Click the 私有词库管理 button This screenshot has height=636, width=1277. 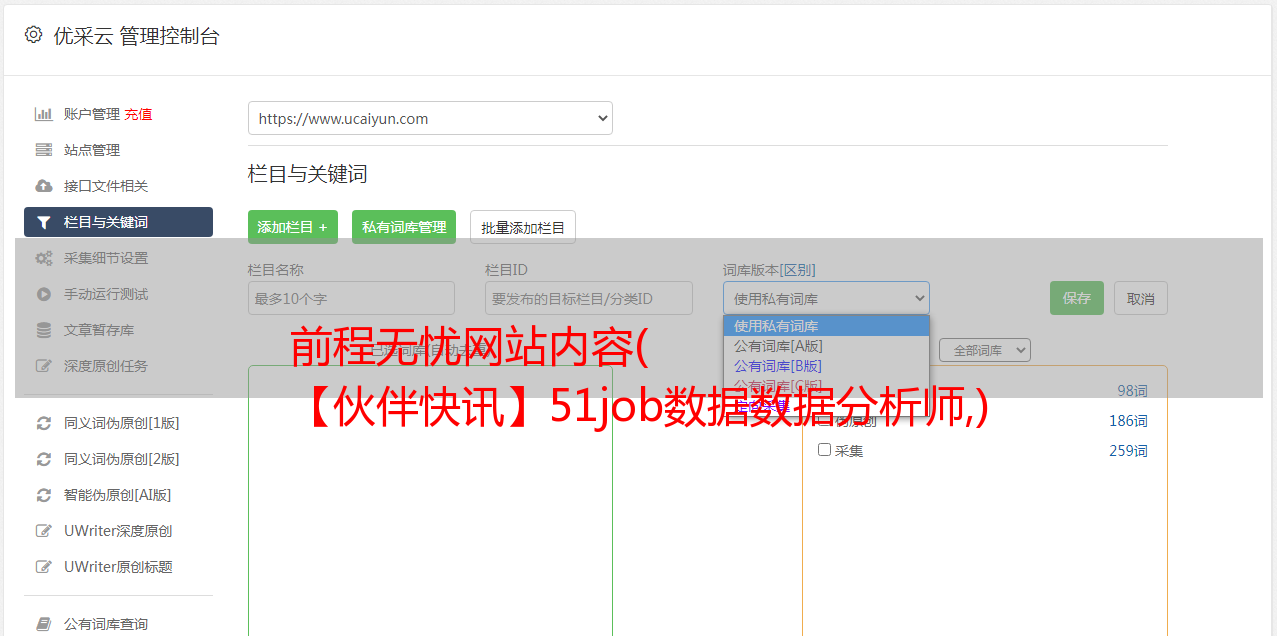pos(404,227)
